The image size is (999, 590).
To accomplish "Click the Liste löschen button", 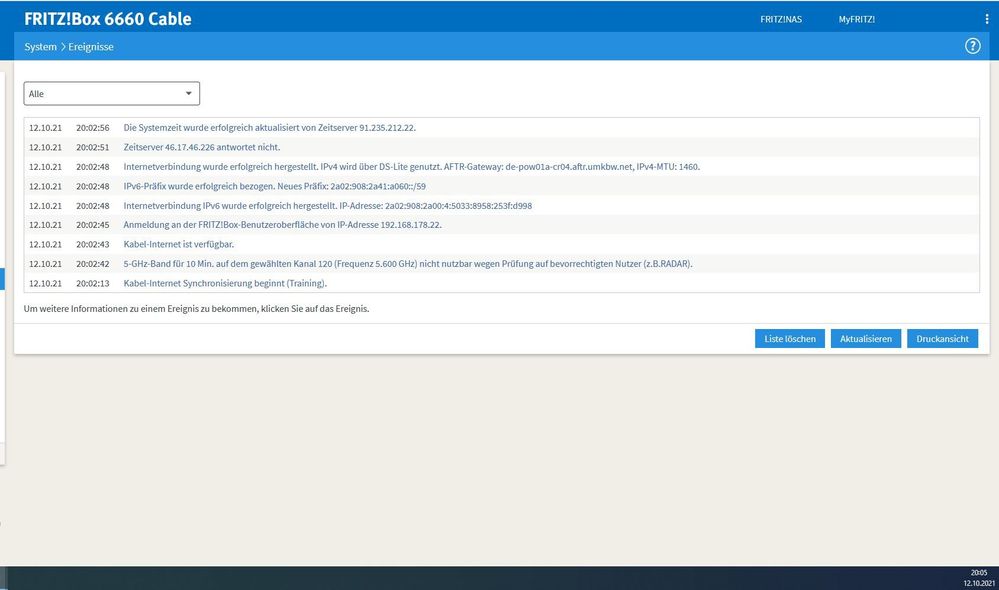I will (x=789, y=339).
